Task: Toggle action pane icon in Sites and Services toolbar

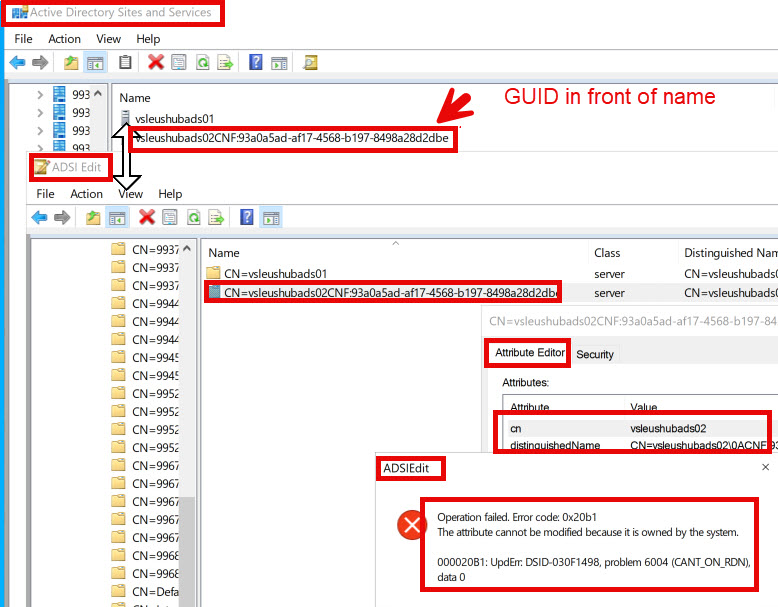Action: (x=279, y=63)
